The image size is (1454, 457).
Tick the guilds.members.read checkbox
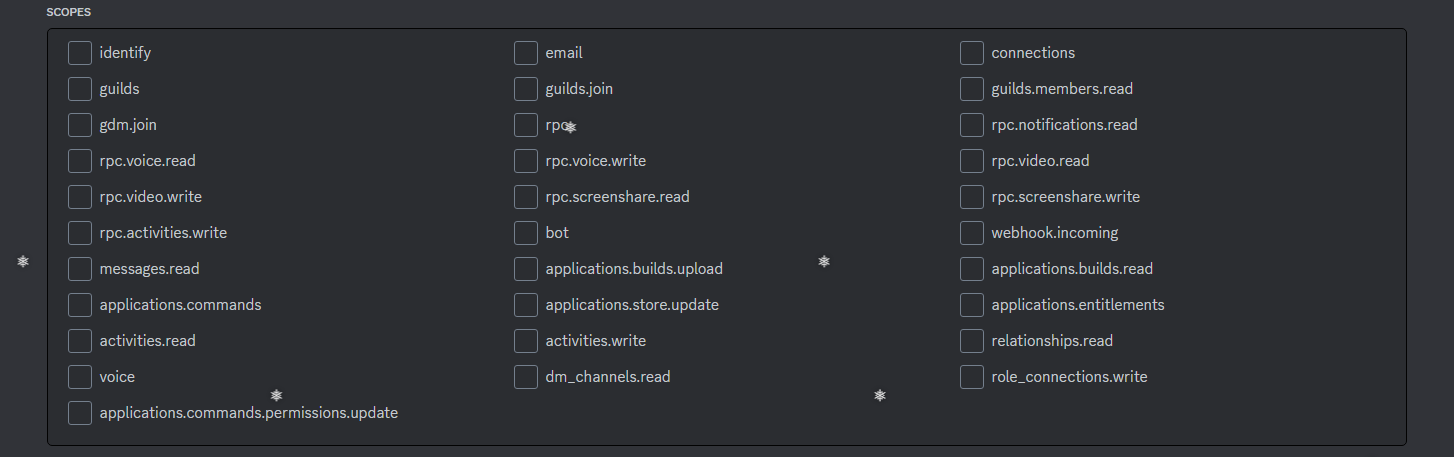point(972,89)
